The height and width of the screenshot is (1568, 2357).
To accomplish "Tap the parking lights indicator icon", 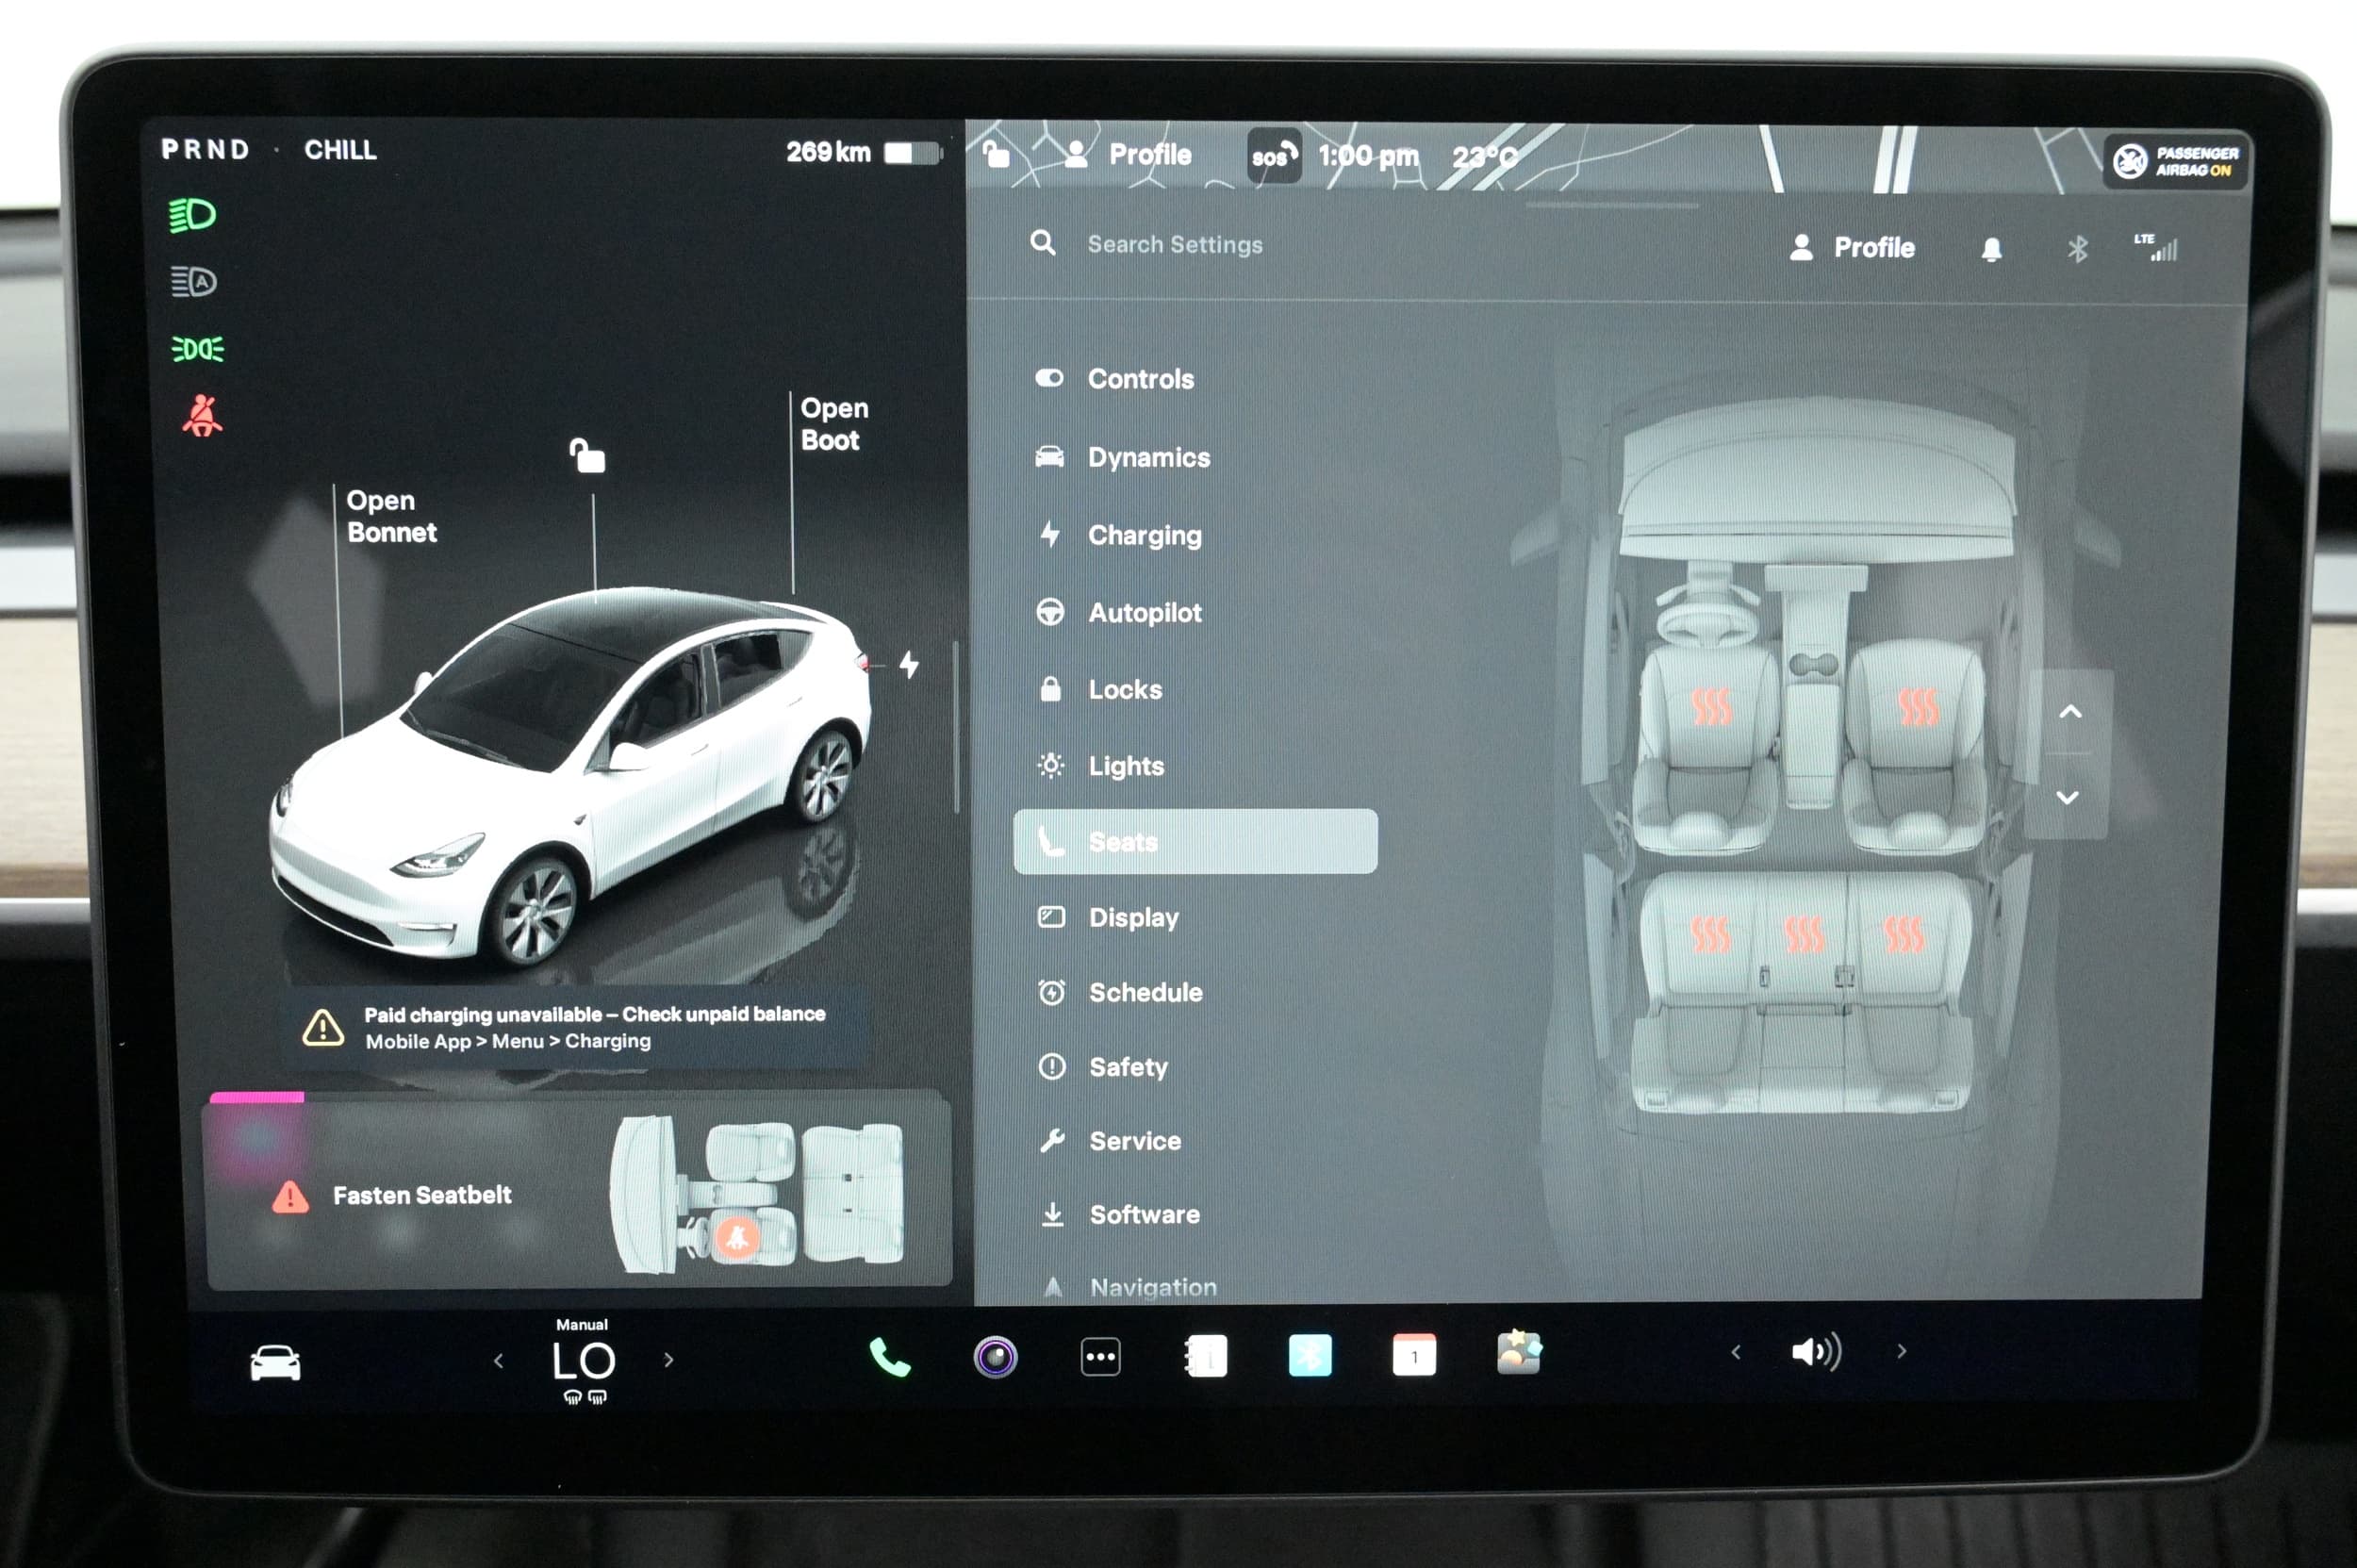I will pyautogui.click(x=197, y=349).
